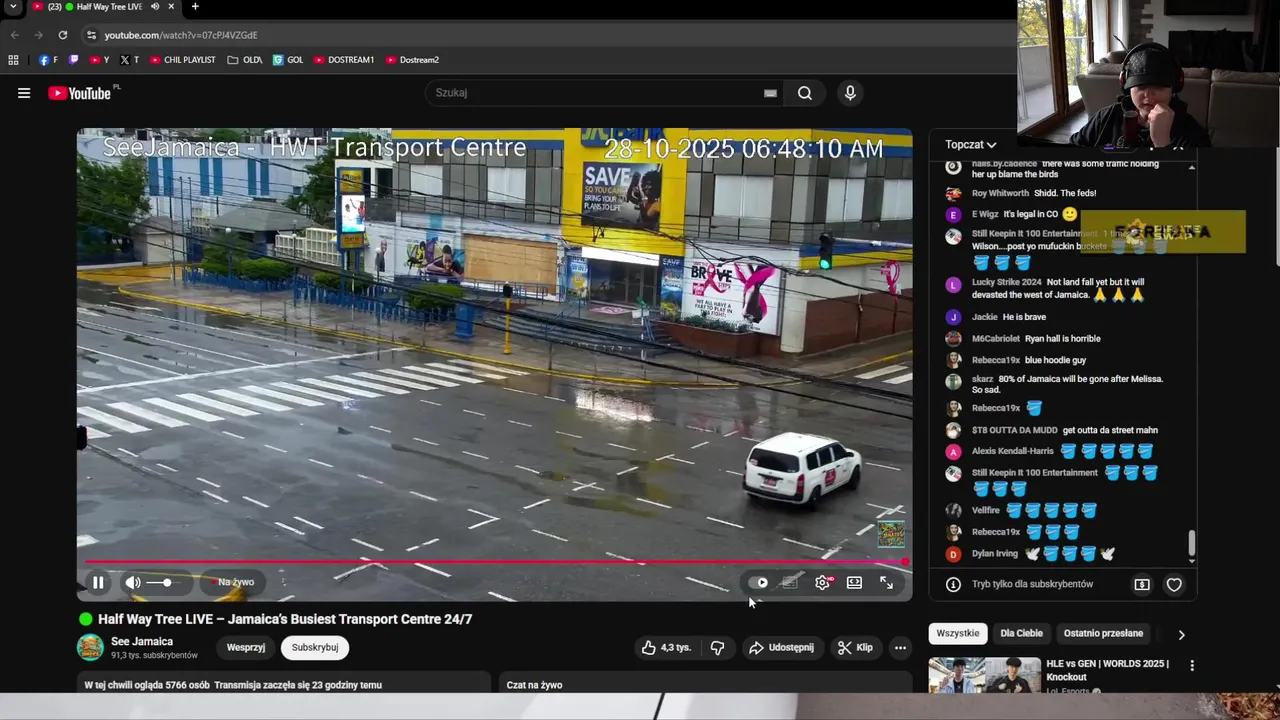Viewport: 1280px width, 720px height.
Task: Go back in browser history
Action: 15,35
